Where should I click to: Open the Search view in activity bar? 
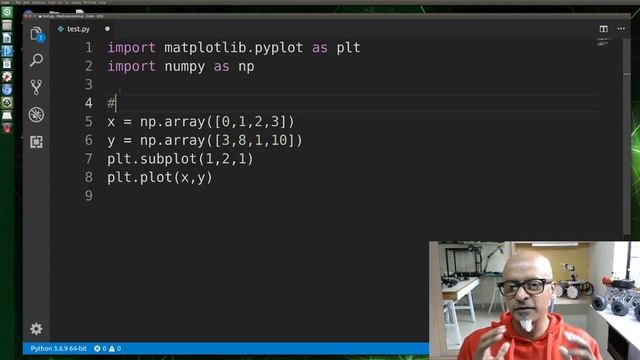[x=36, y=60]
